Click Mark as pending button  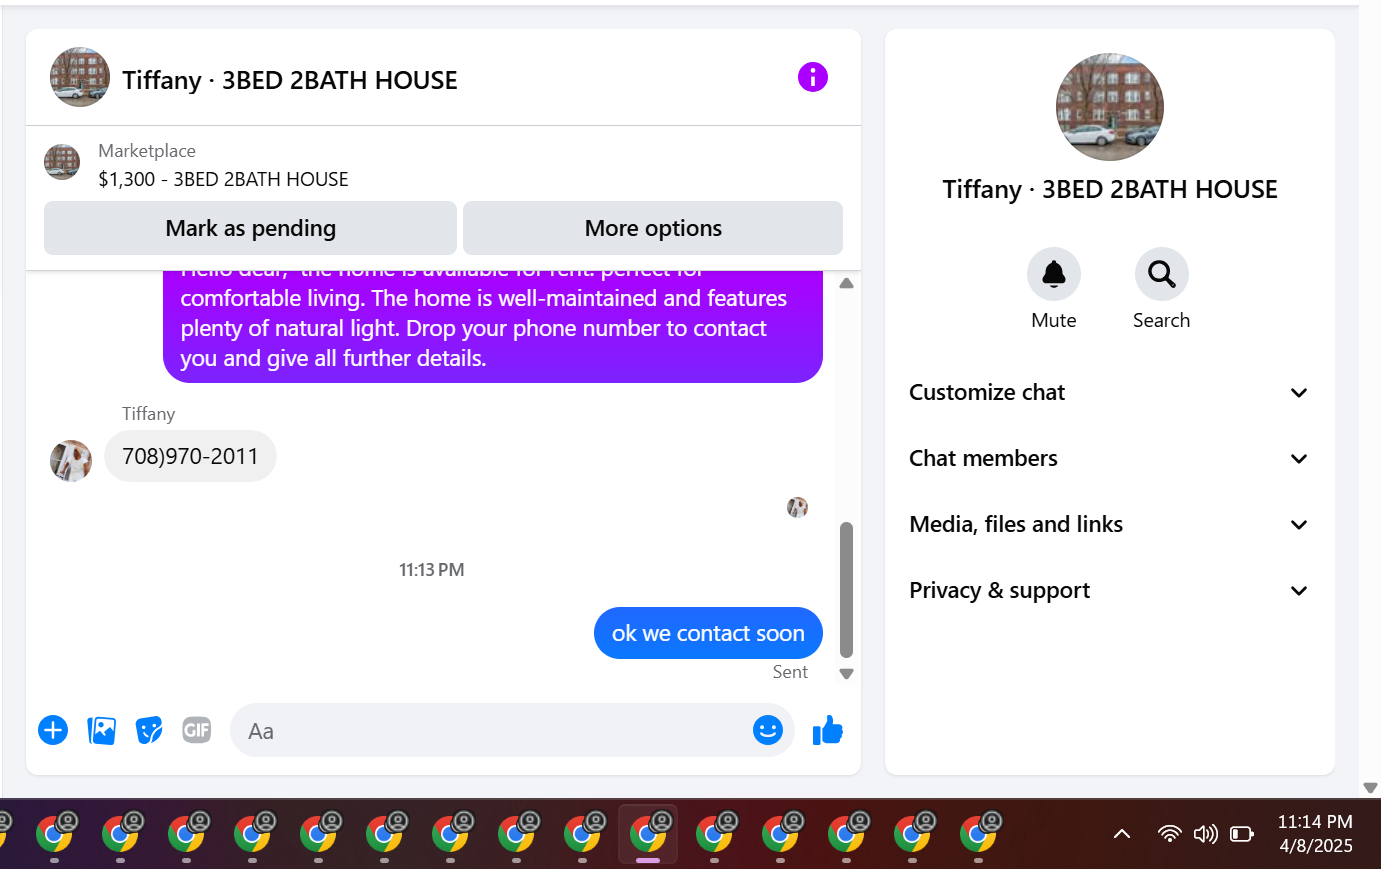pyautogui.click(x=250, y=228)
